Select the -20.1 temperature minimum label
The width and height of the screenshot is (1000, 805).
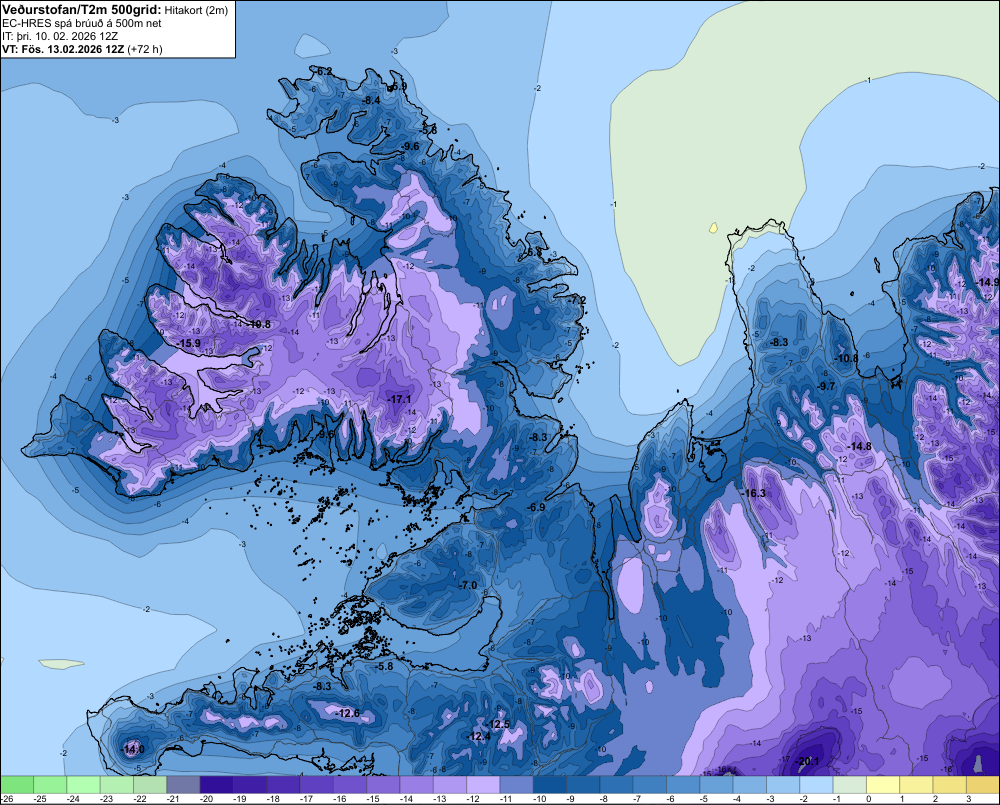pos(807,761)
